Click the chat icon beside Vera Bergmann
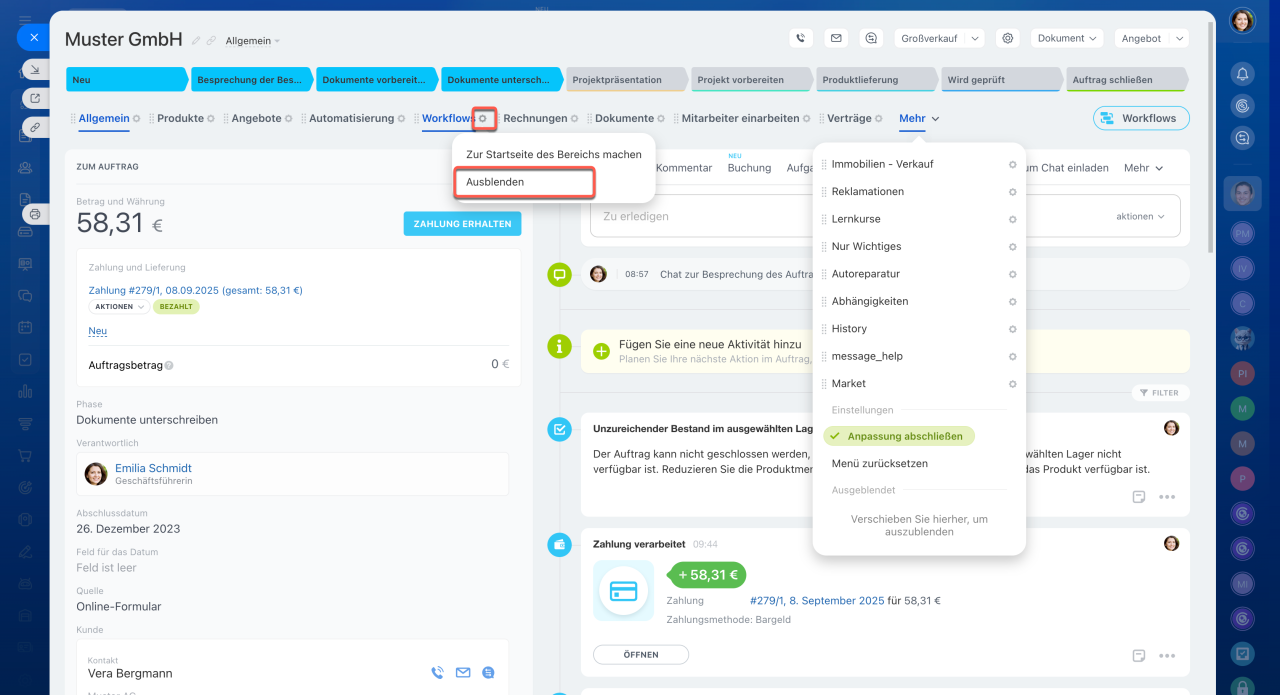This screenshot has width=1280, height=695. [x=488, y=673]
